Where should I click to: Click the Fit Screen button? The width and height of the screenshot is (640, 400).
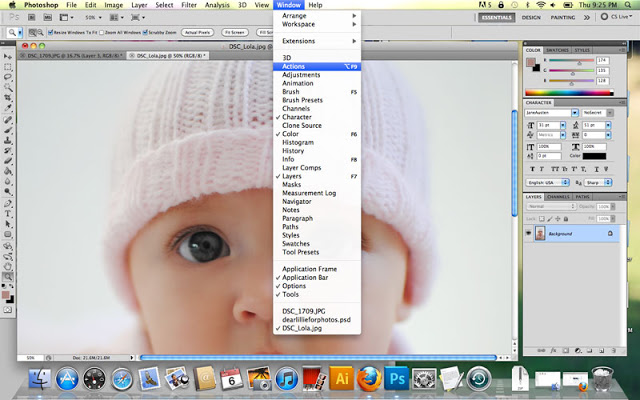pos(235,32)
